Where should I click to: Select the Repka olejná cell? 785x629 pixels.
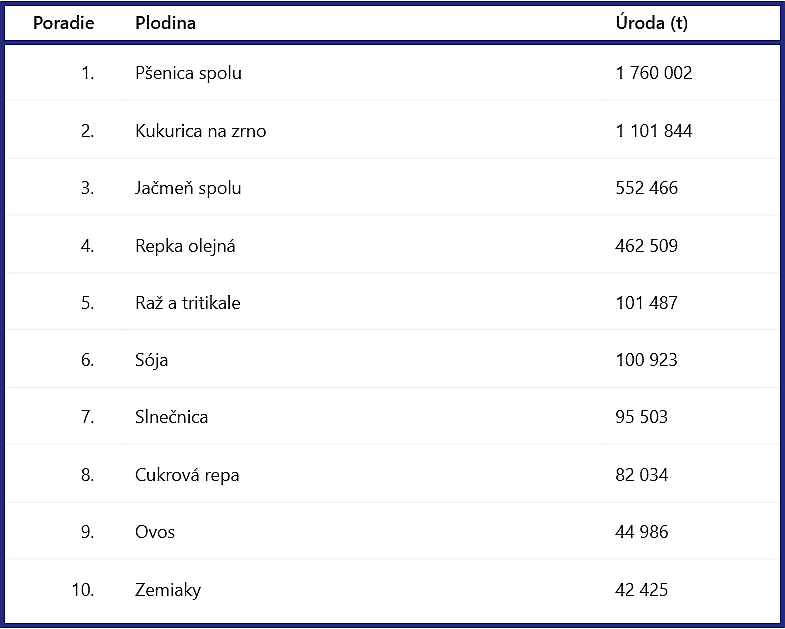pos(185,246)
